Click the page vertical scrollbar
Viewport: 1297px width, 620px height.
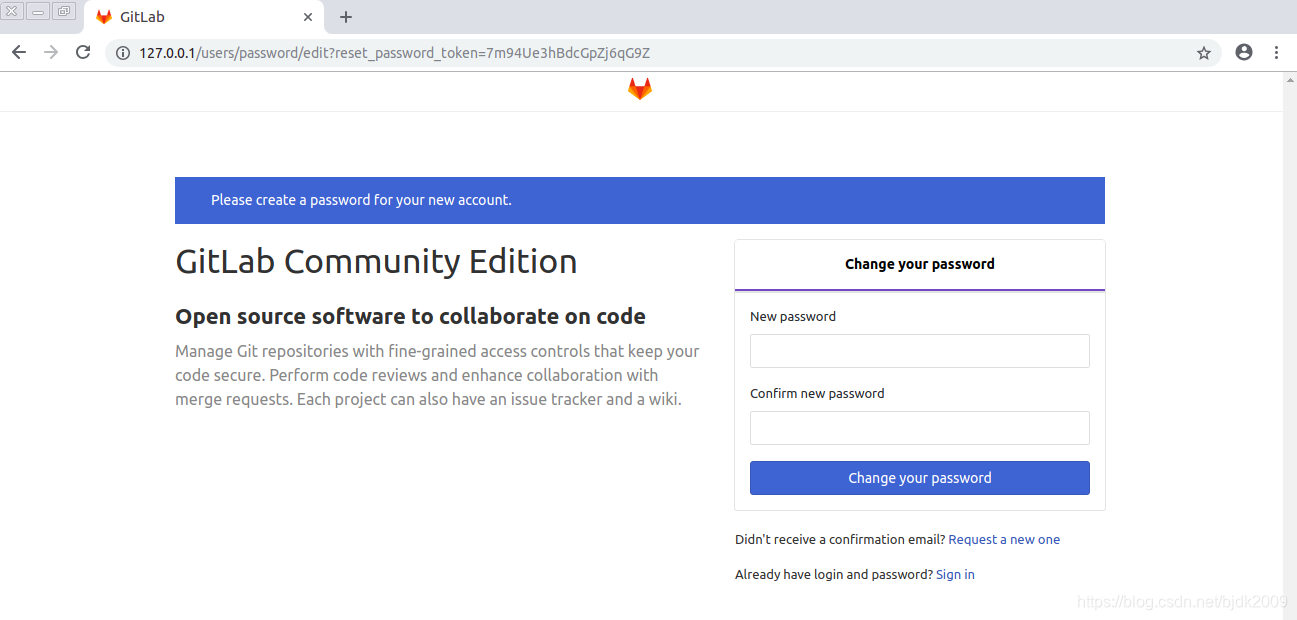(1290, 345)
